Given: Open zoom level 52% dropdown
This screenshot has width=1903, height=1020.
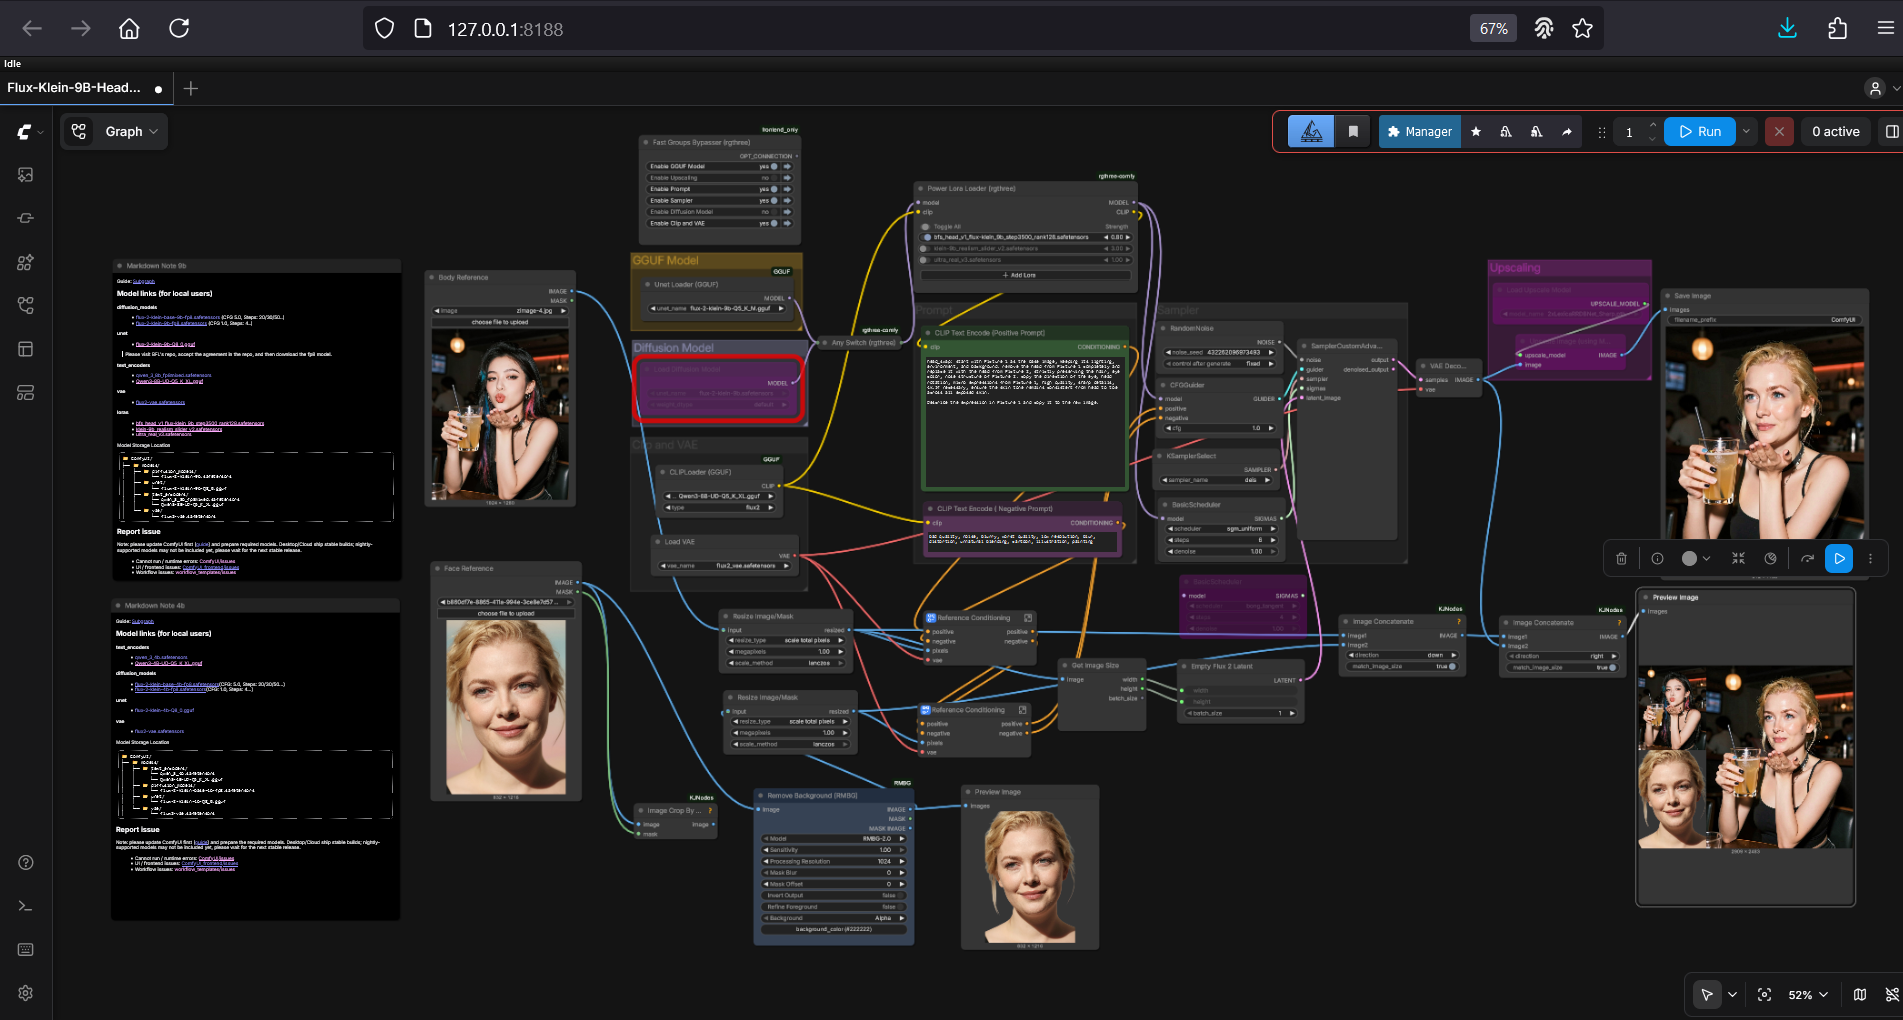Looking at the screenshot, I should 1808,994.
